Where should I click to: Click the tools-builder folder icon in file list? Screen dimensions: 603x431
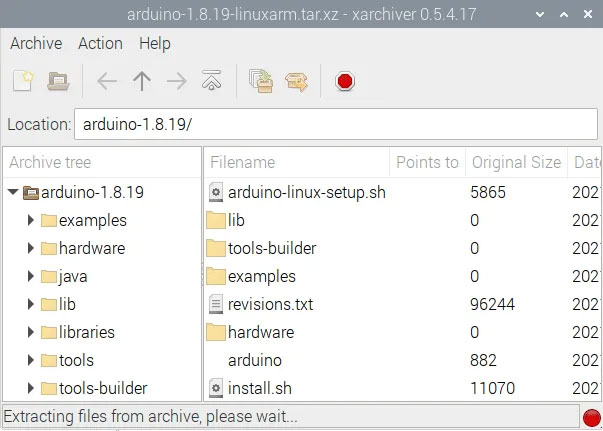coord(216,248)
